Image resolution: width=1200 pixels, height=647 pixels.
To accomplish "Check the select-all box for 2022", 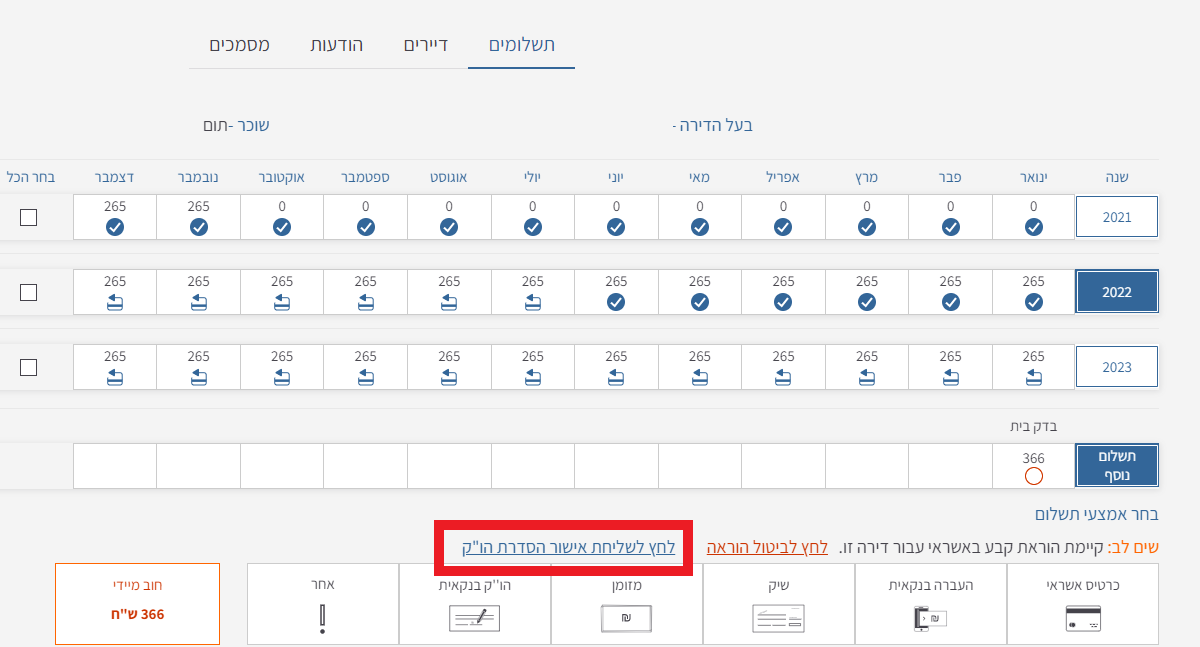I will [x=29, y=292].
